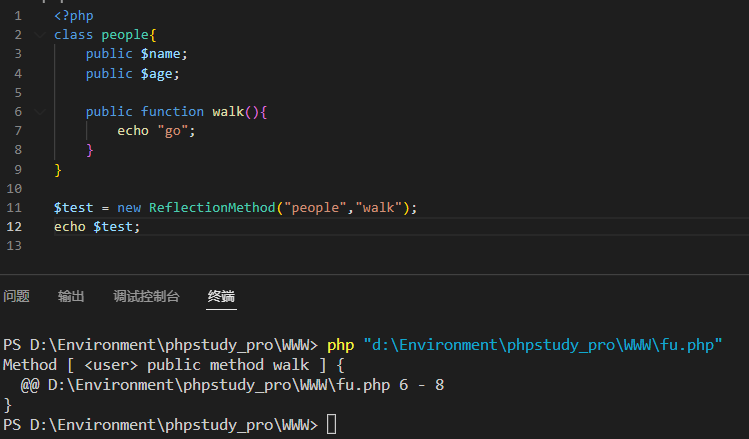749x439 pixels.
Task: Switch to the 输出 tab
Action: click(71, 296)
